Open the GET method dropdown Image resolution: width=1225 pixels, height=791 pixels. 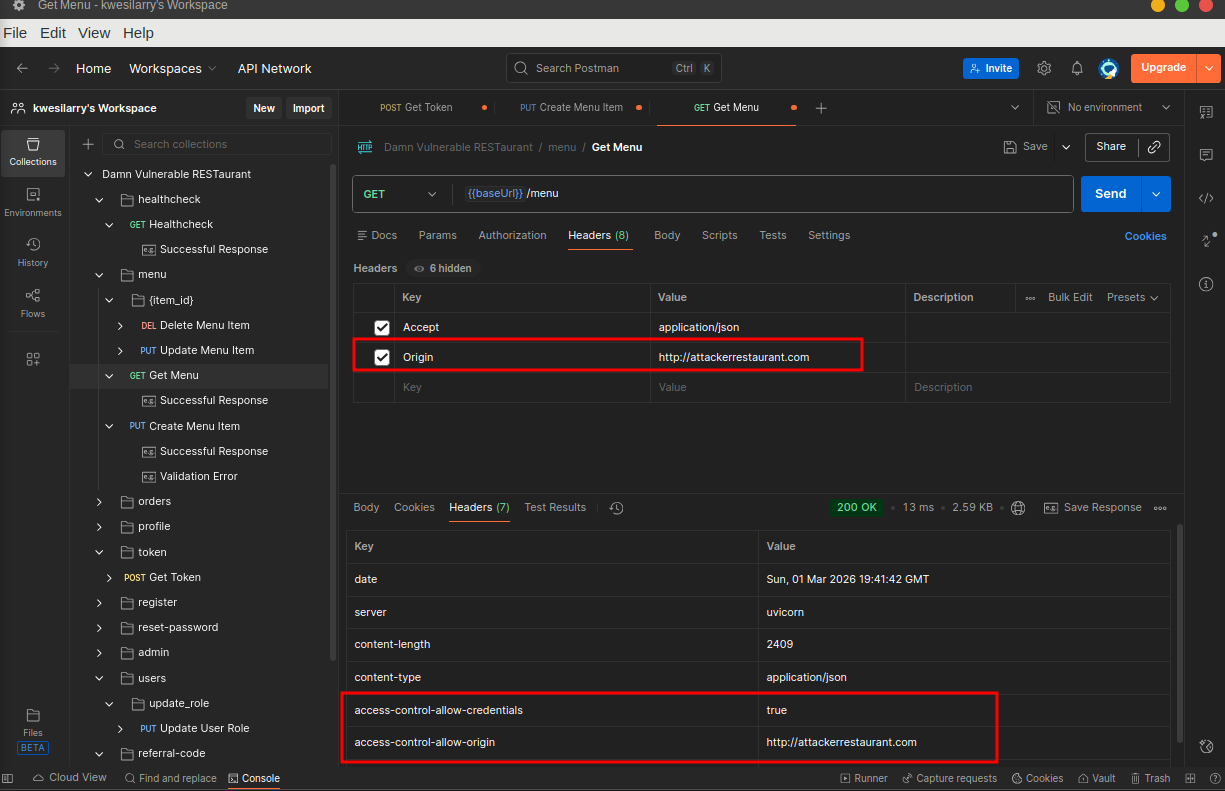point(402,194)
